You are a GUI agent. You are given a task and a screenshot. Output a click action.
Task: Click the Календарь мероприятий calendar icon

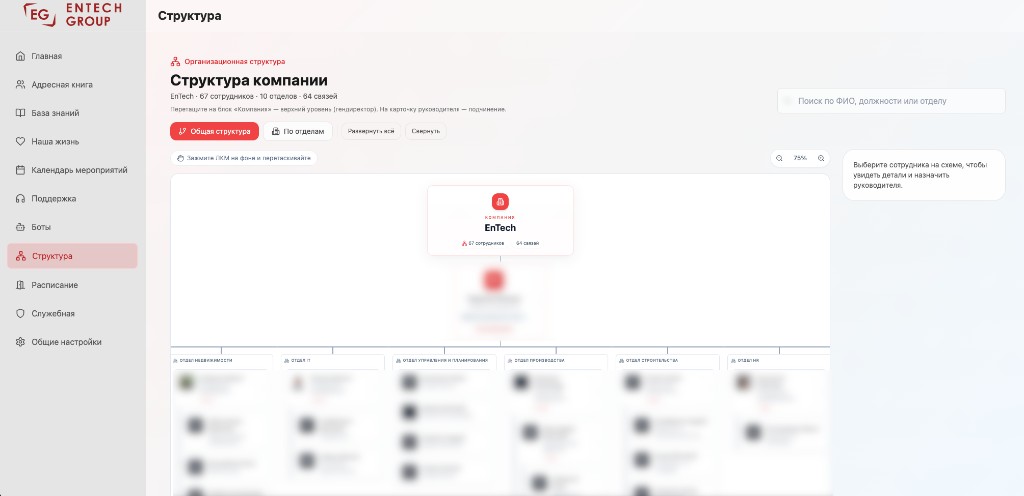pyautogui.click(x=20, y=170)
